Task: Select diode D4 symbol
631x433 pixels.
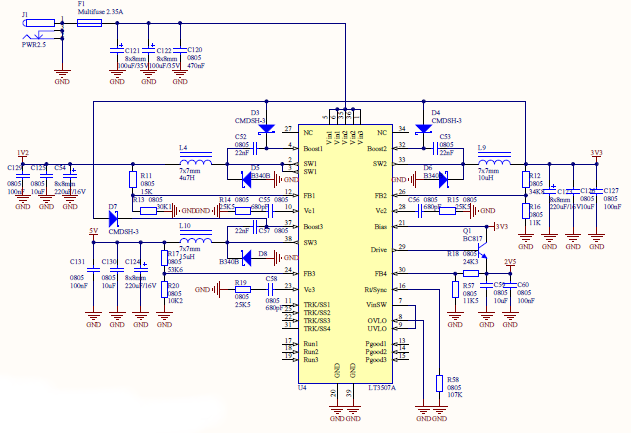Action: [x=423, y=129]
